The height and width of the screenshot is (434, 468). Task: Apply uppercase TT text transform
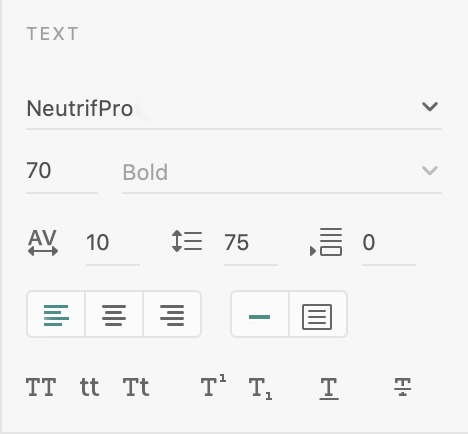click(41, 387)
